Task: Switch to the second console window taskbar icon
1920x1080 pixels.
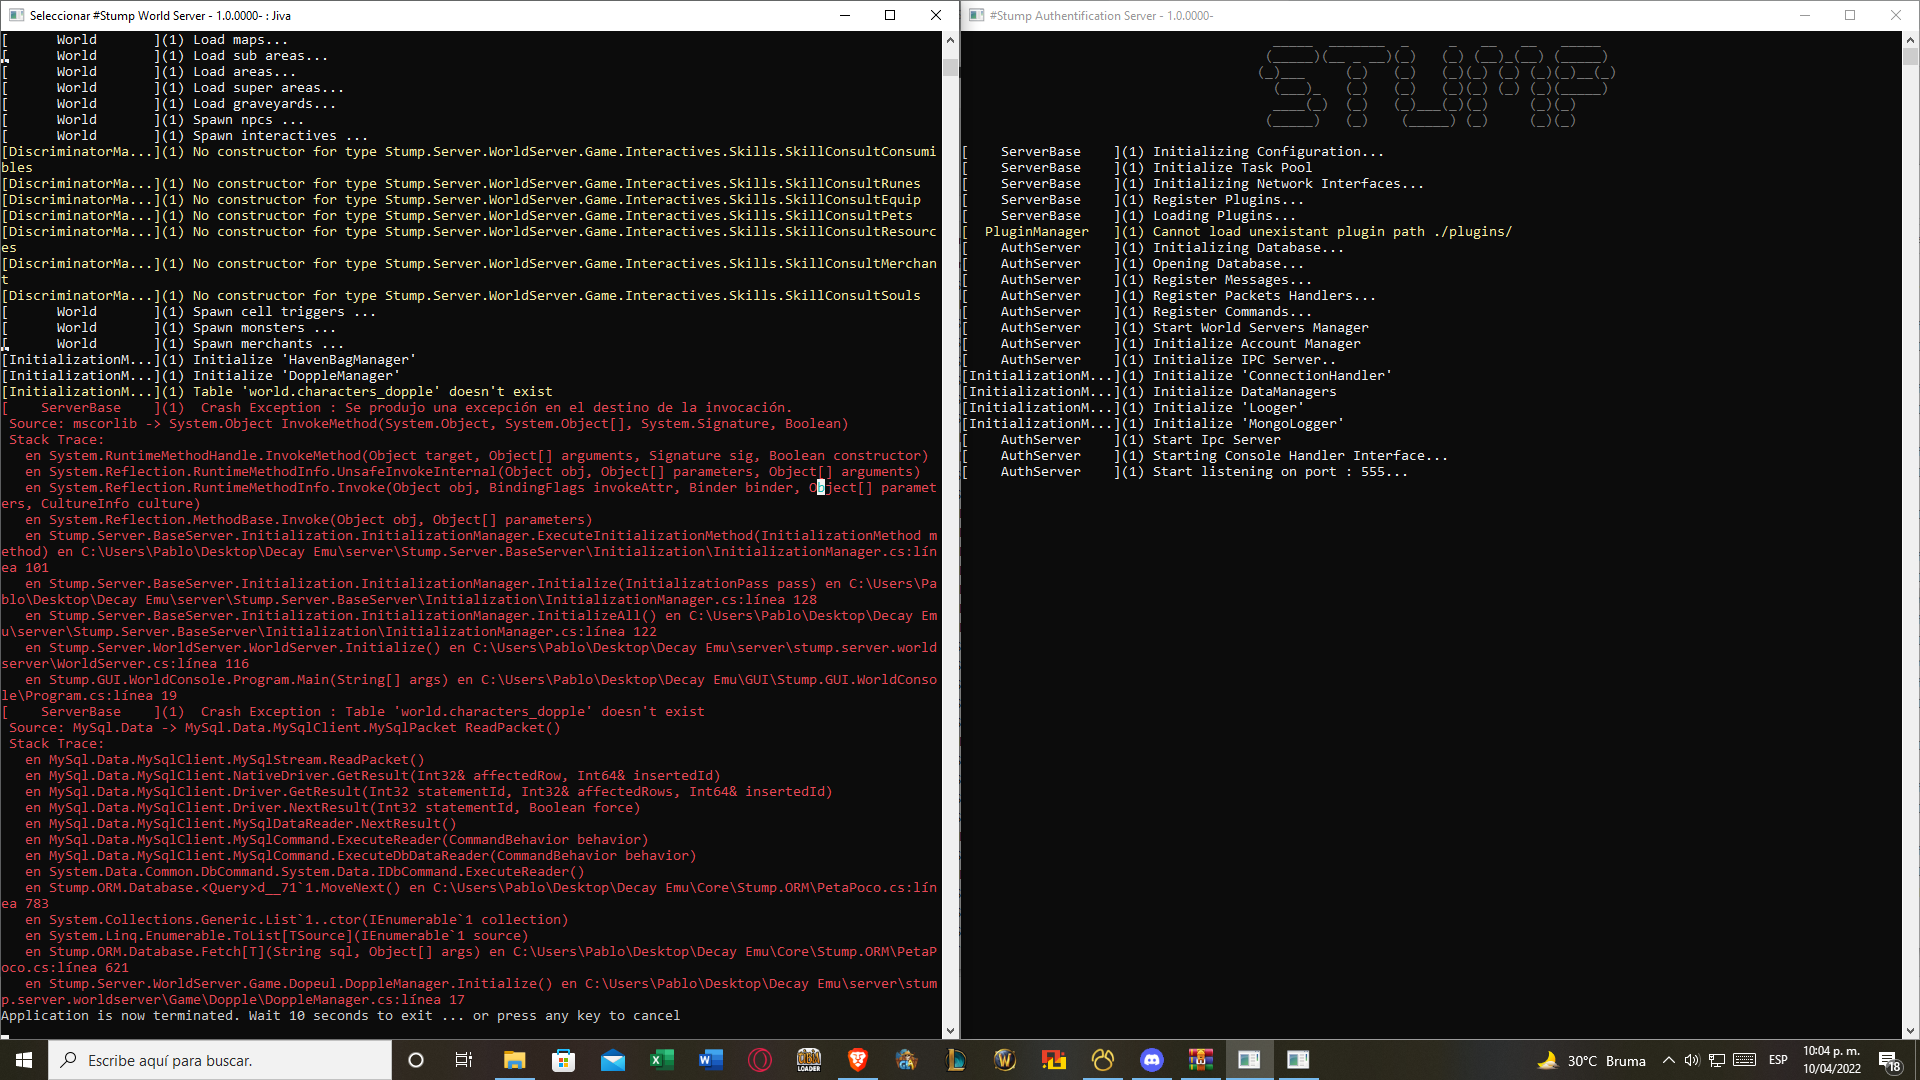Action: [1298, 1060]
